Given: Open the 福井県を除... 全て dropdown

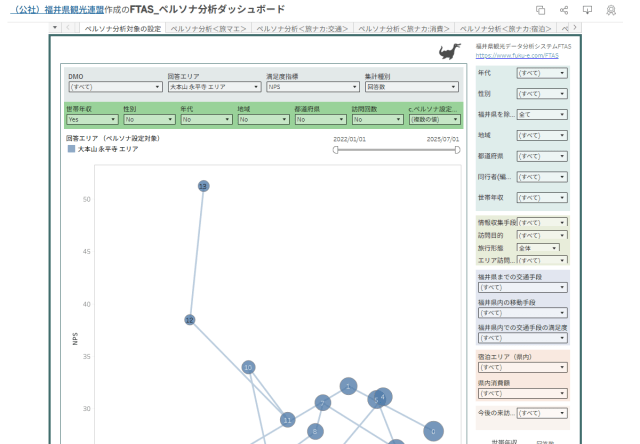Looking at the screenshot, I should coord(542,115).
